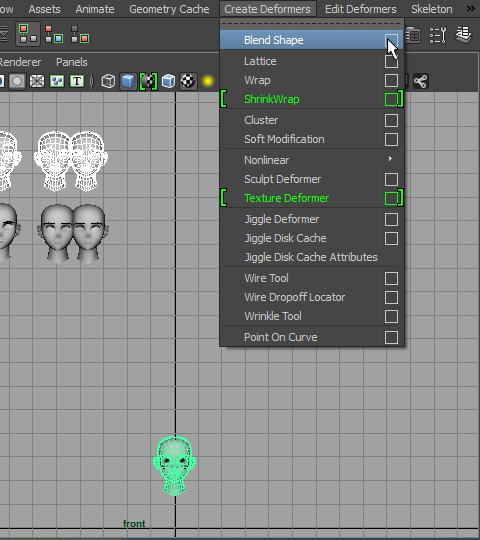
Task: Open Lattice options box
Action: pos(391,62)
